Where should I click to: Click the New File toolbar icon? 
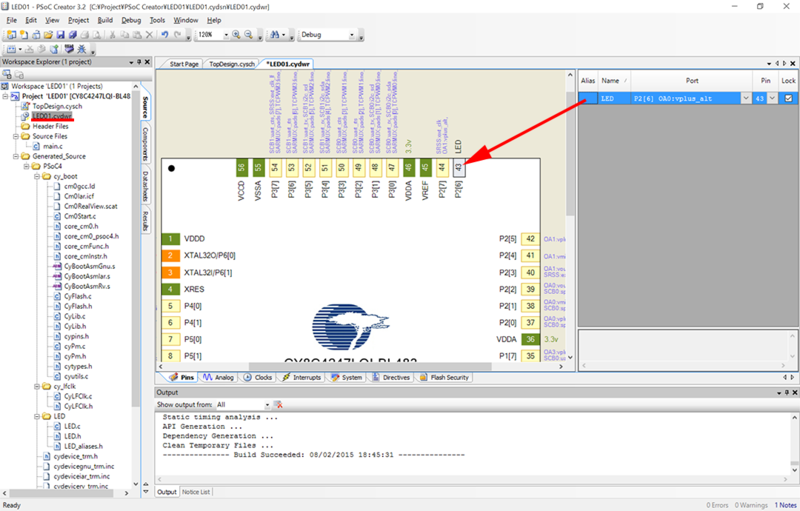pos(23,35)
